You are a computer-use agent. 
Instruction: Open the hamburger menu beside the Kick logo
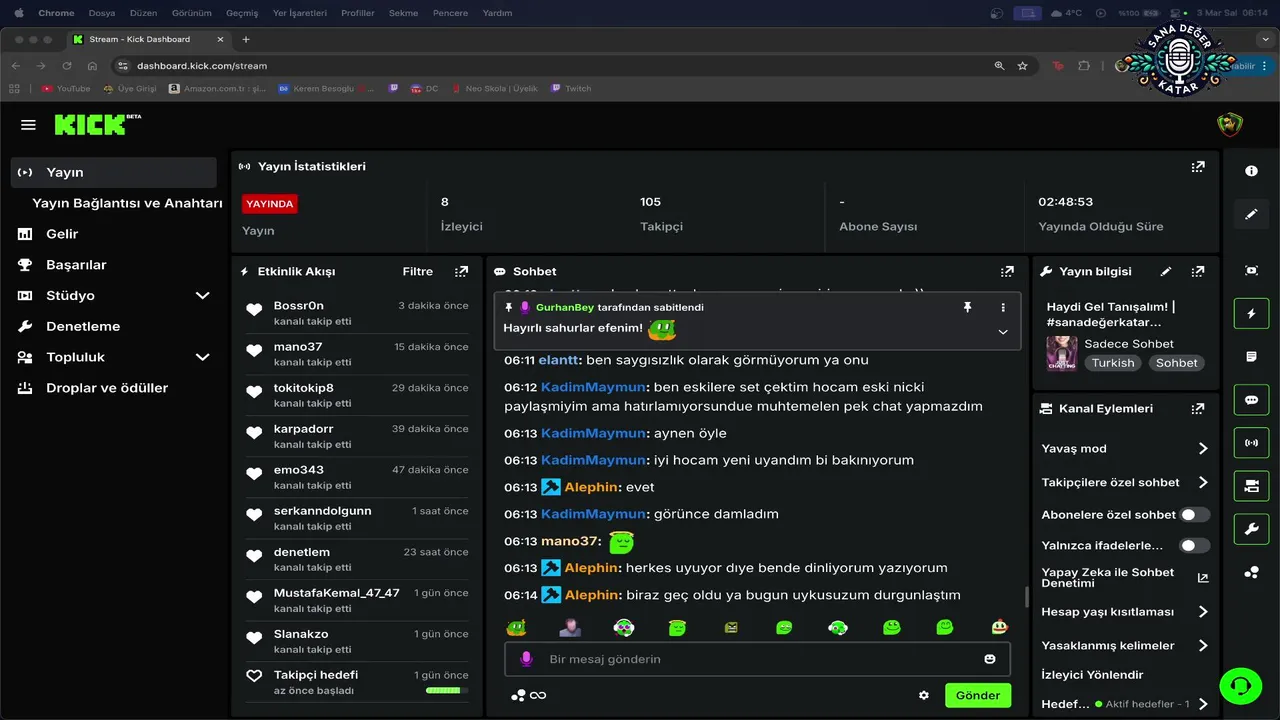tap(28, 125)
